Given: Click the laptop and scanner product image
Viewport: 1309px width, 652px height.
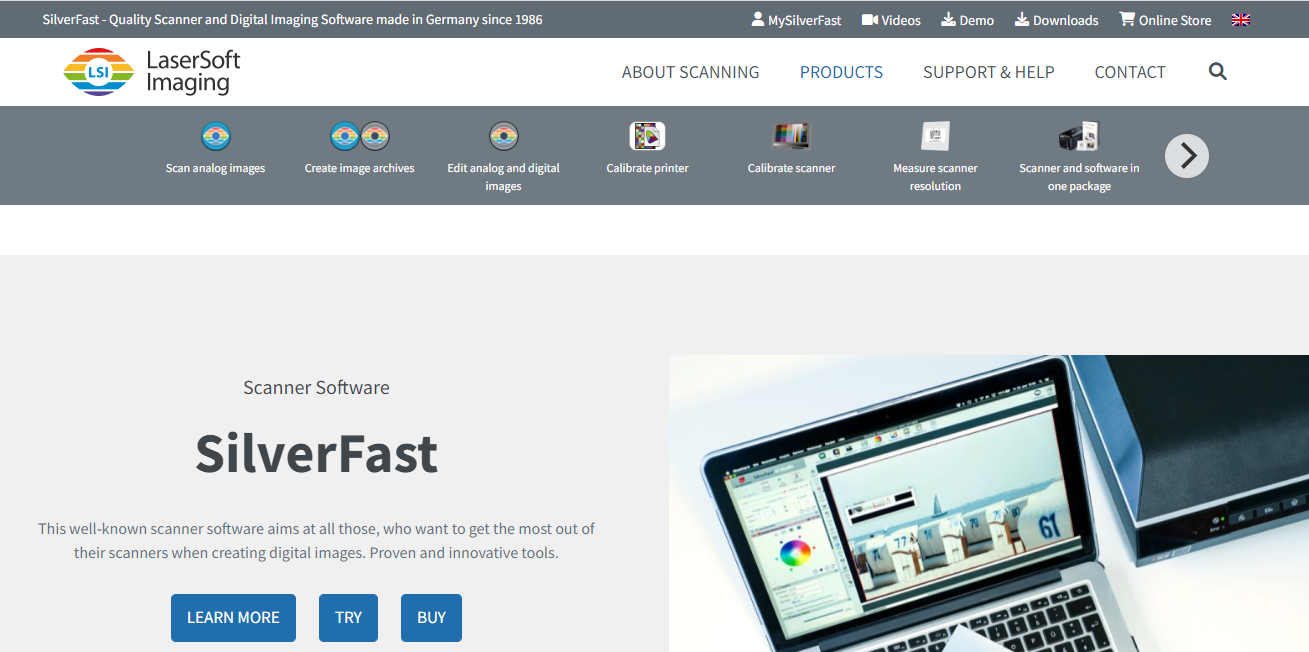Looking at the screenshot, I should [989, 503].
